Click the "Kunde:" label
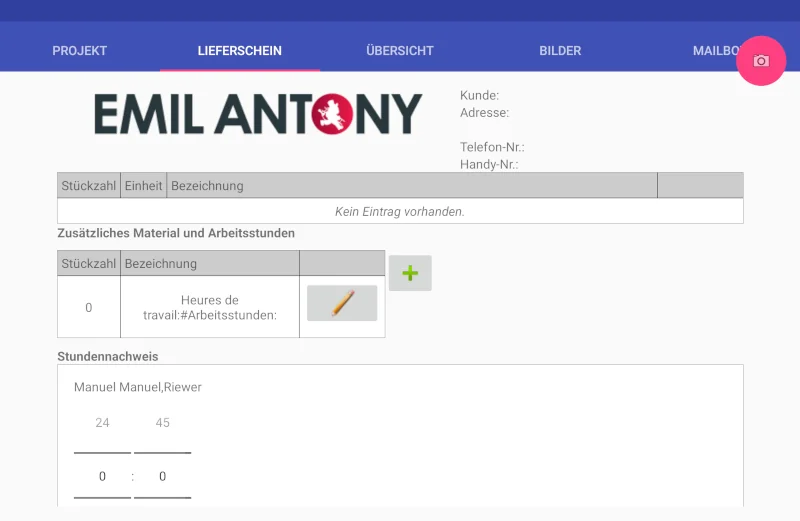Screen dimensions: 800x521 [480, 95]
